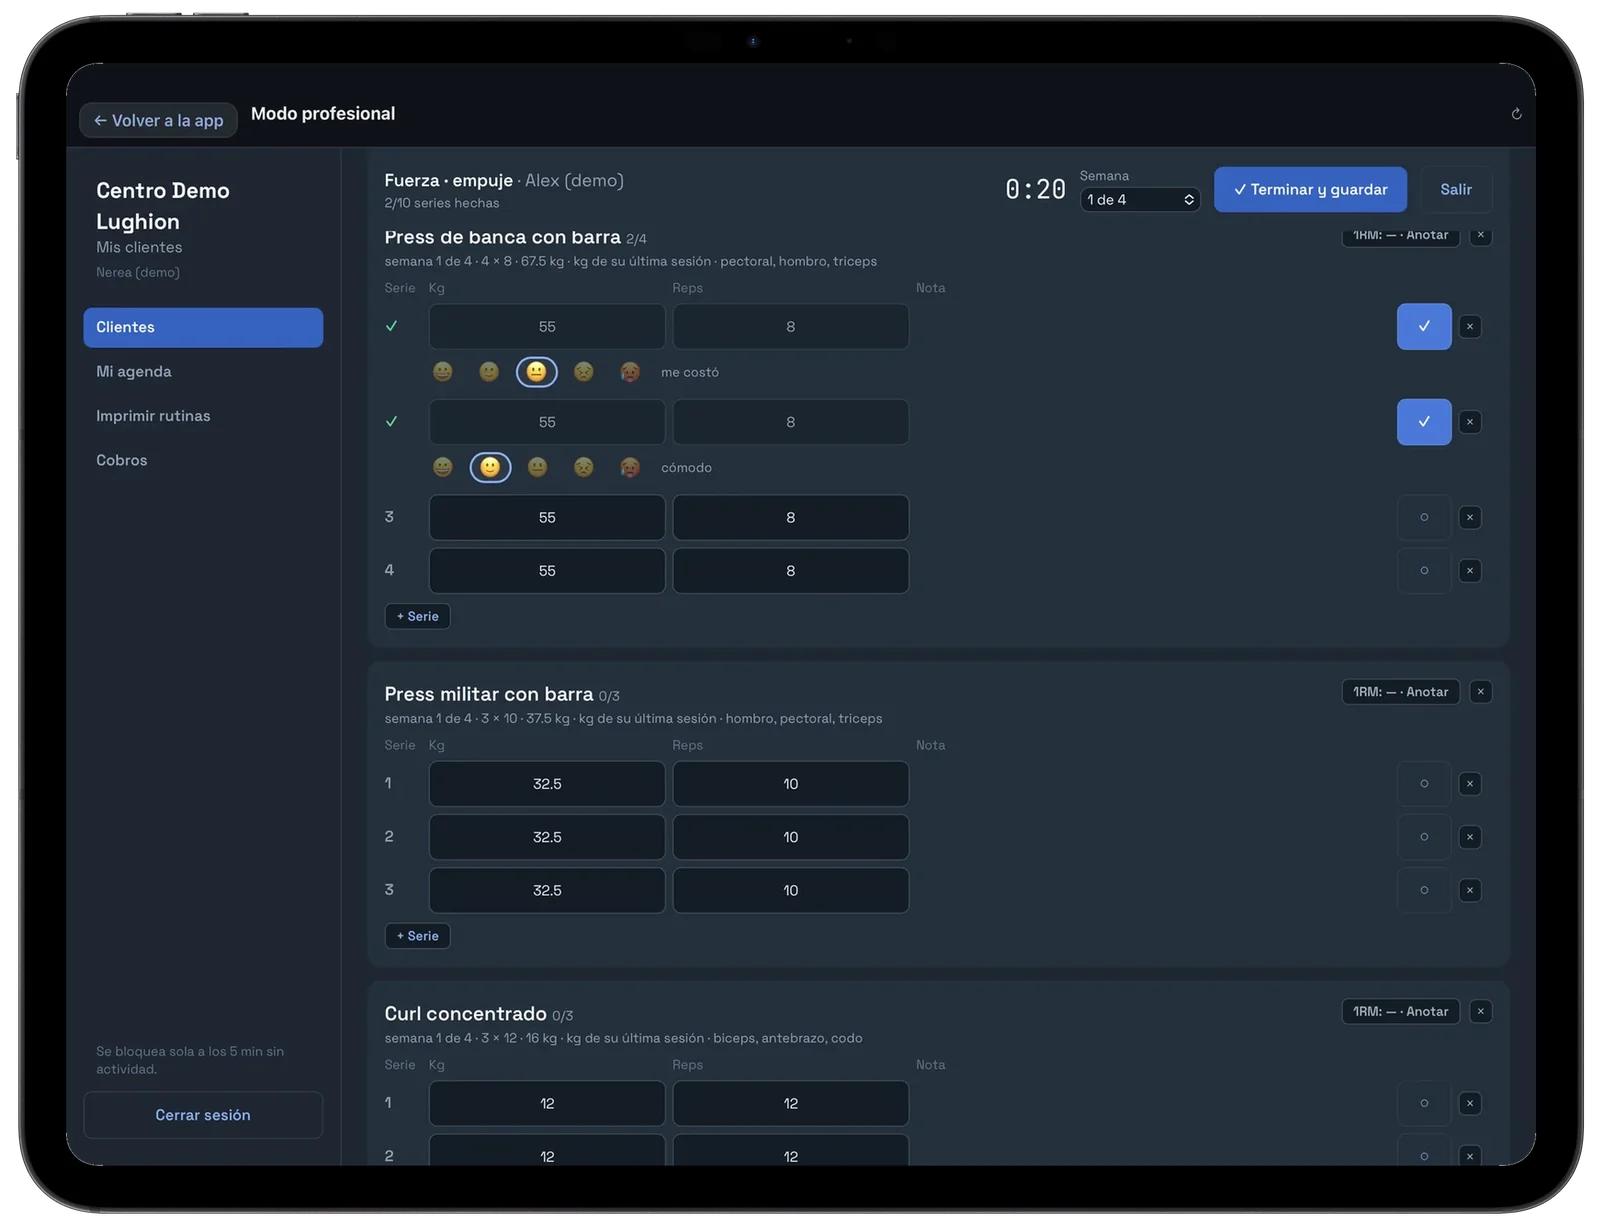This screenshot has width=1600, height=1226.
Task: Add a set to Press militar with + Serie
Action: 417,936
